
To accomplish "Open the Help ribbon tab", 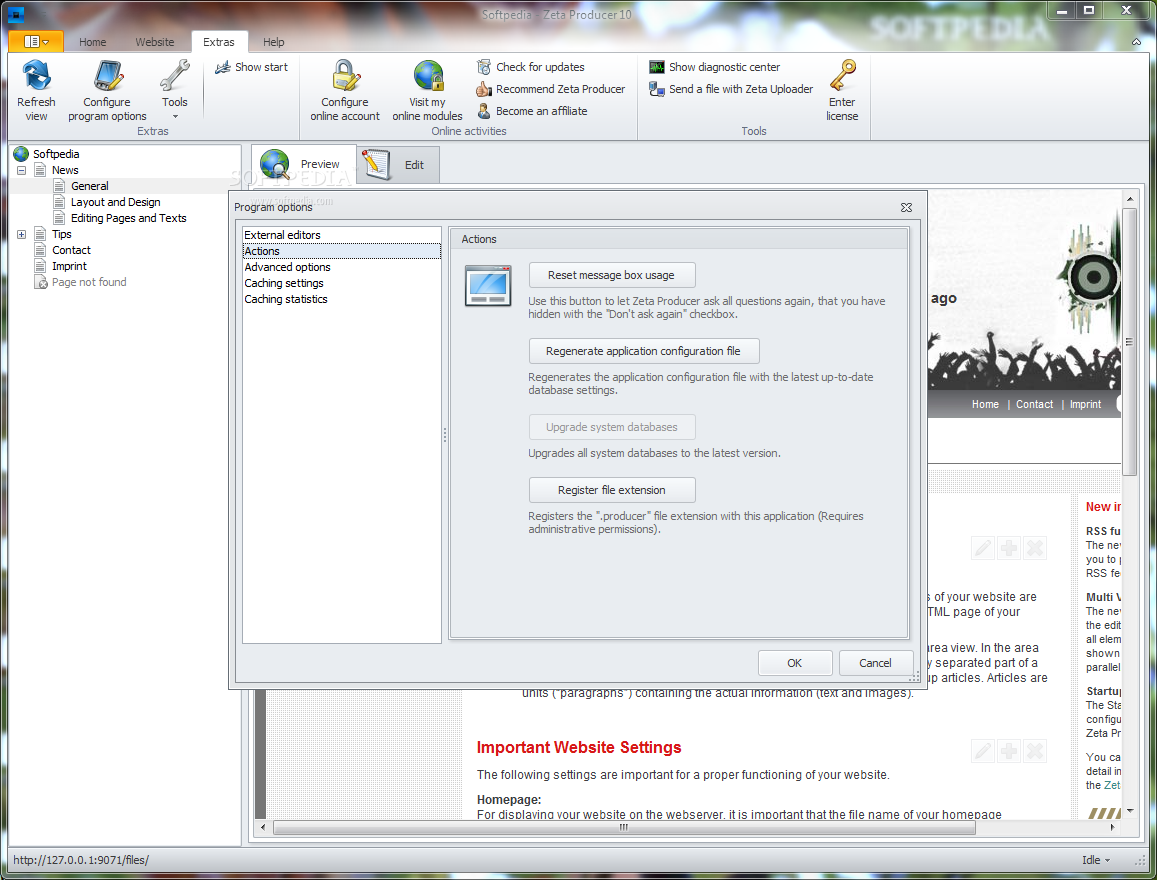I will [274, 42].
